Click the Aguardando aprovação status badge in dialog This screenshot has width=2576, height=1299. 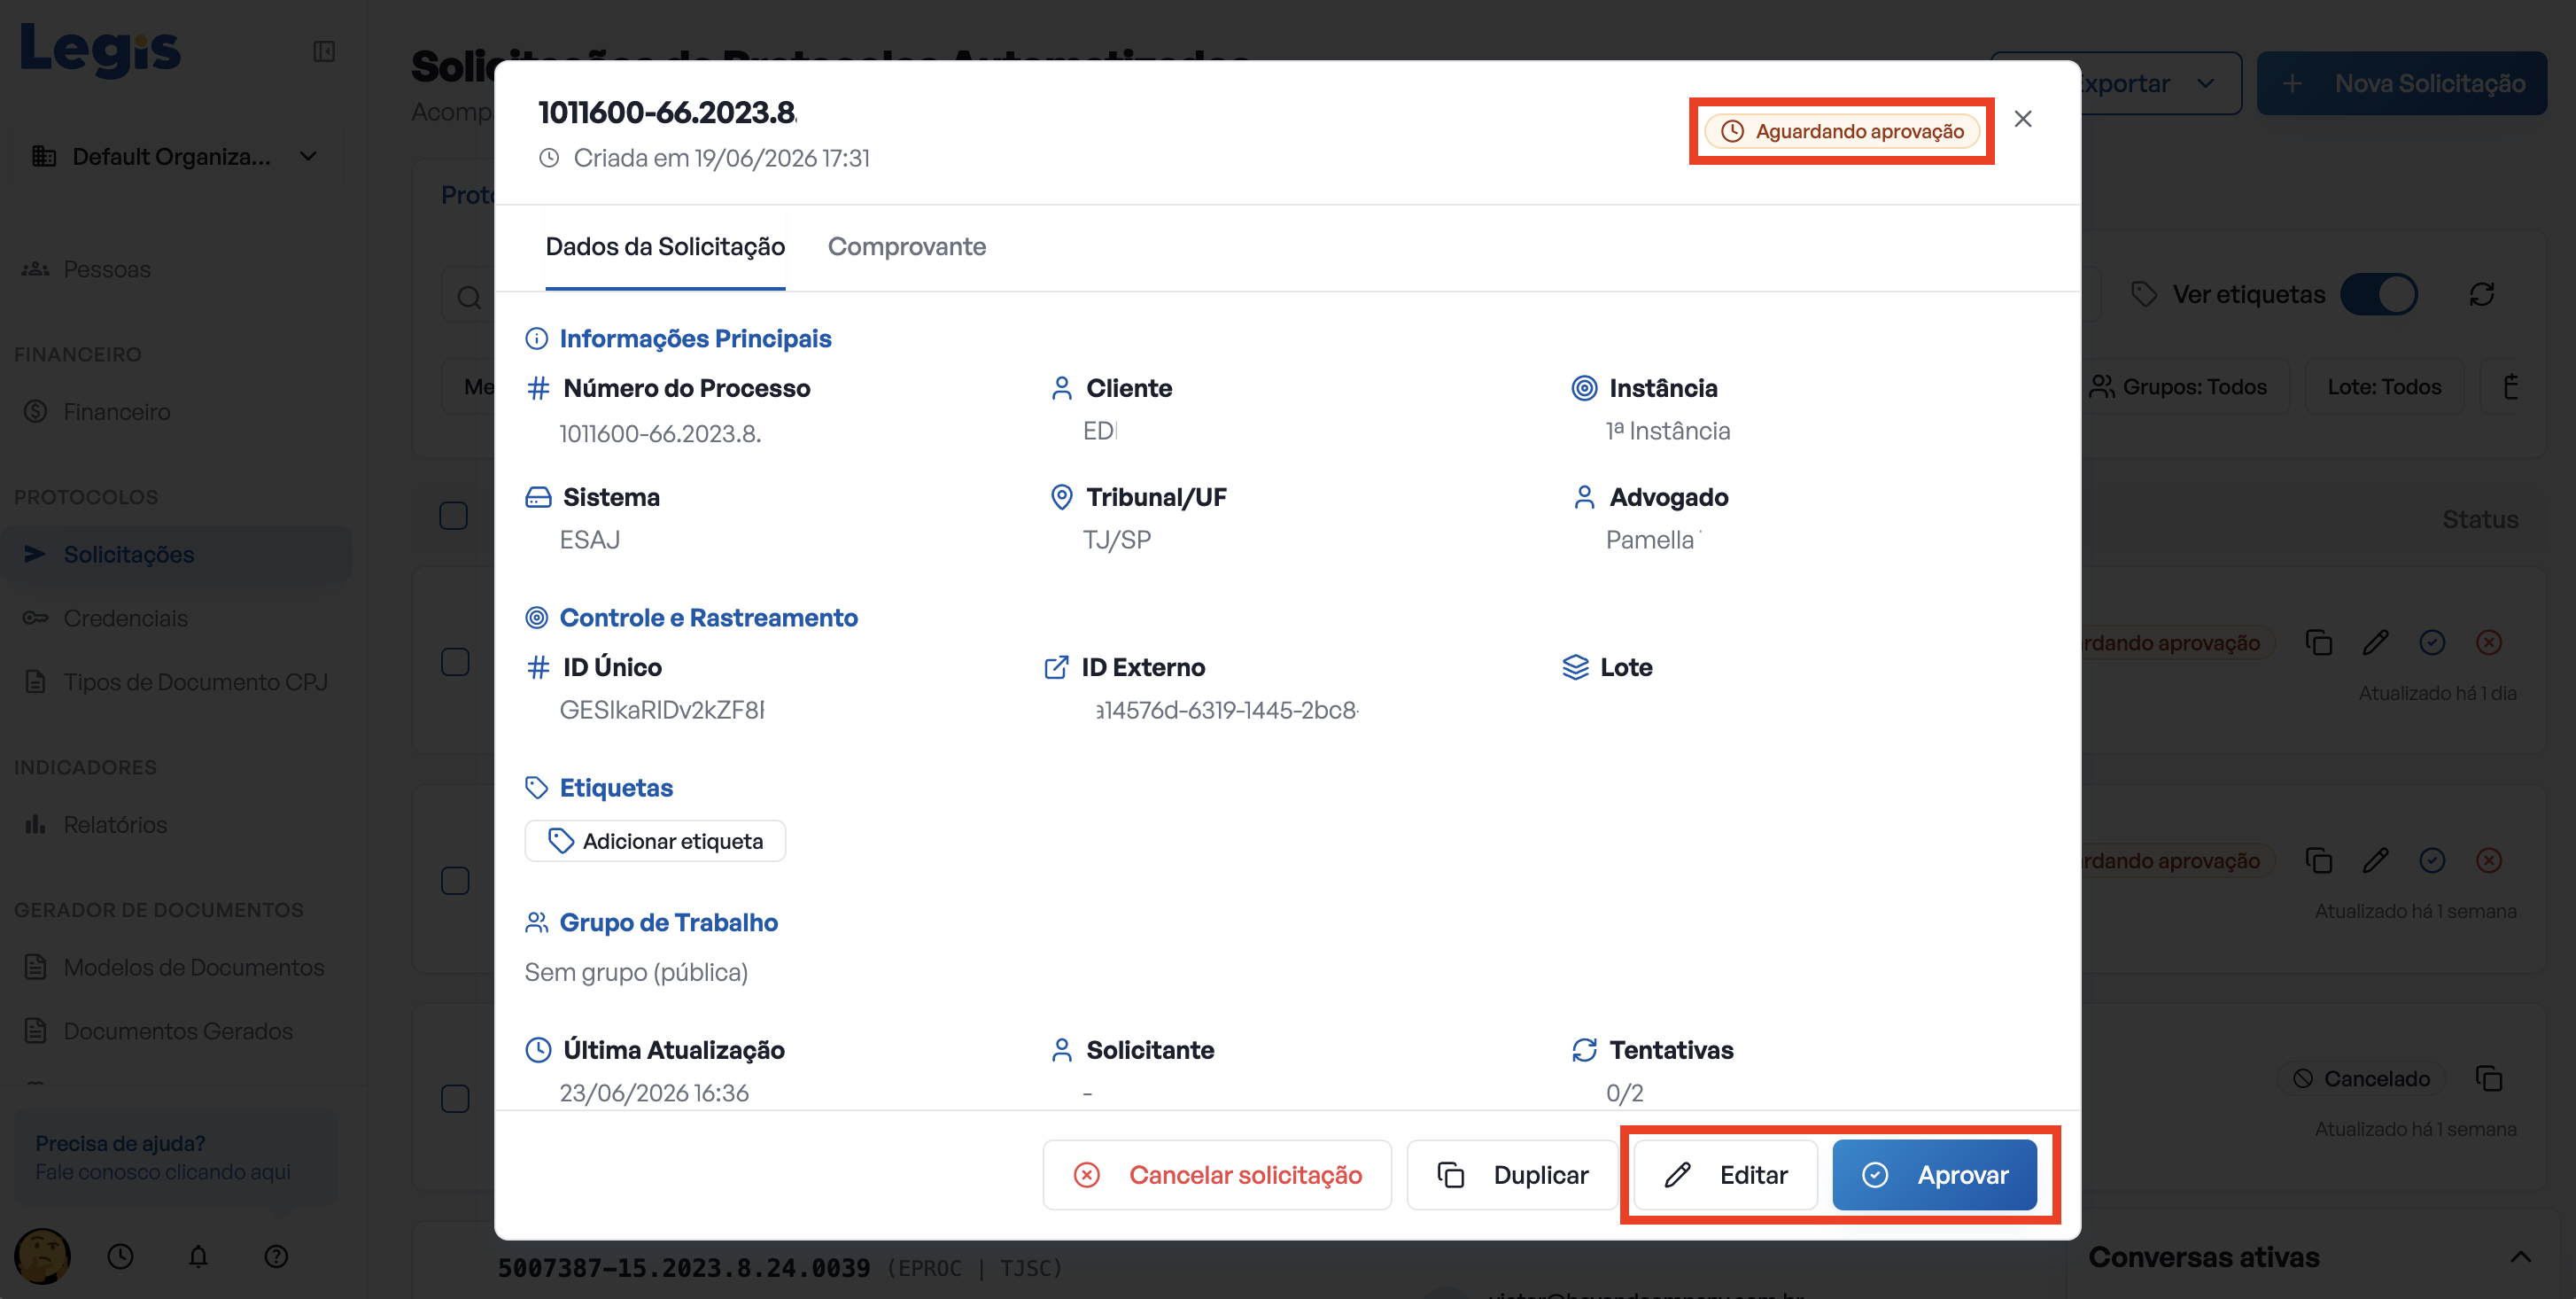pos(1842,131)
